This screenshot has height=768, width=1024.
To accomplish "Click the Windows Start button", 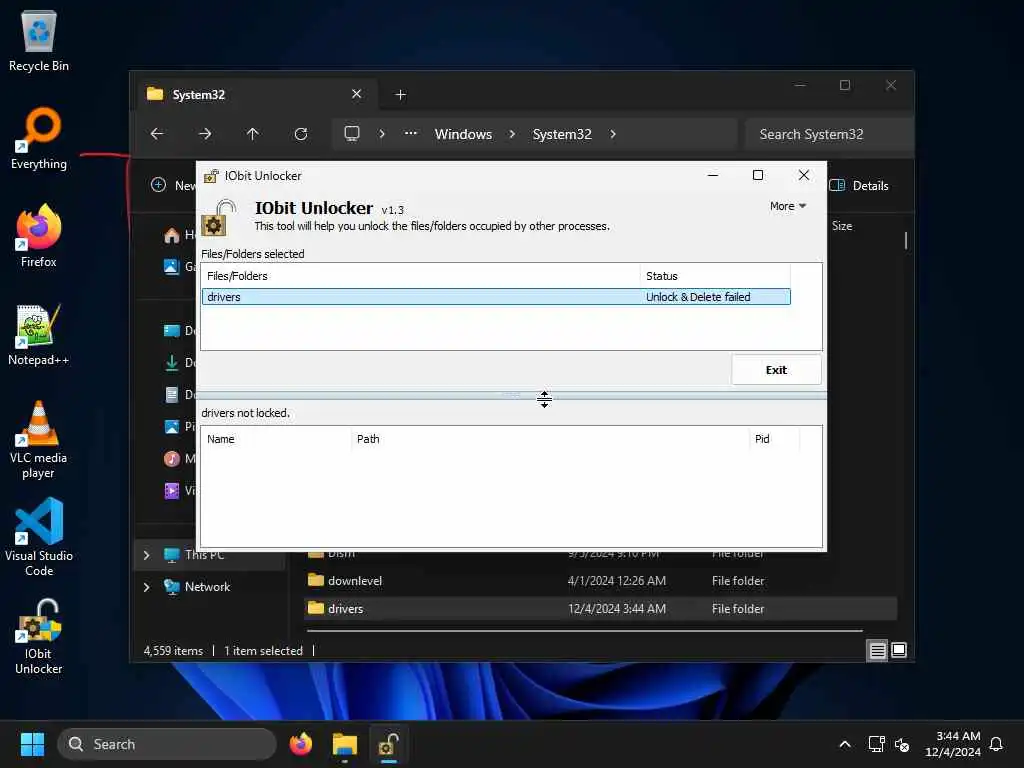I will tap(32, 744).
